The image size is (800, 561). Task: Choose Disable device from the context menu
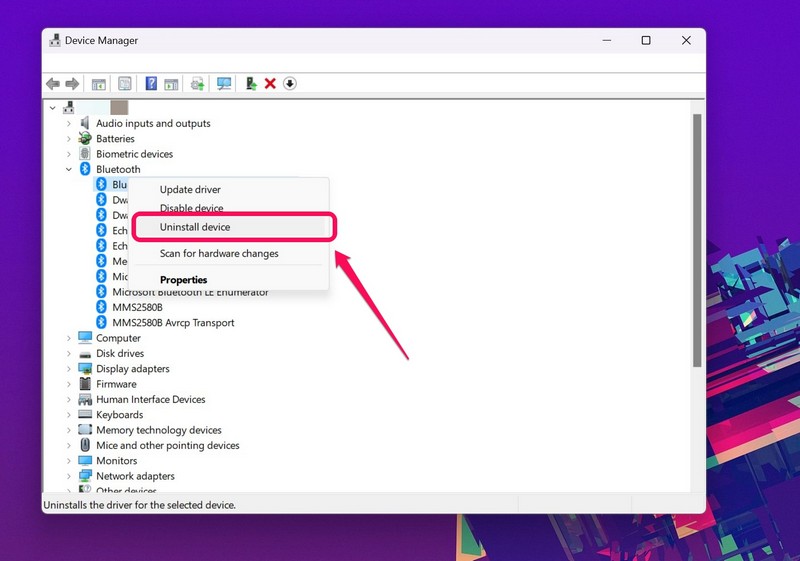[x=191, y=208]
